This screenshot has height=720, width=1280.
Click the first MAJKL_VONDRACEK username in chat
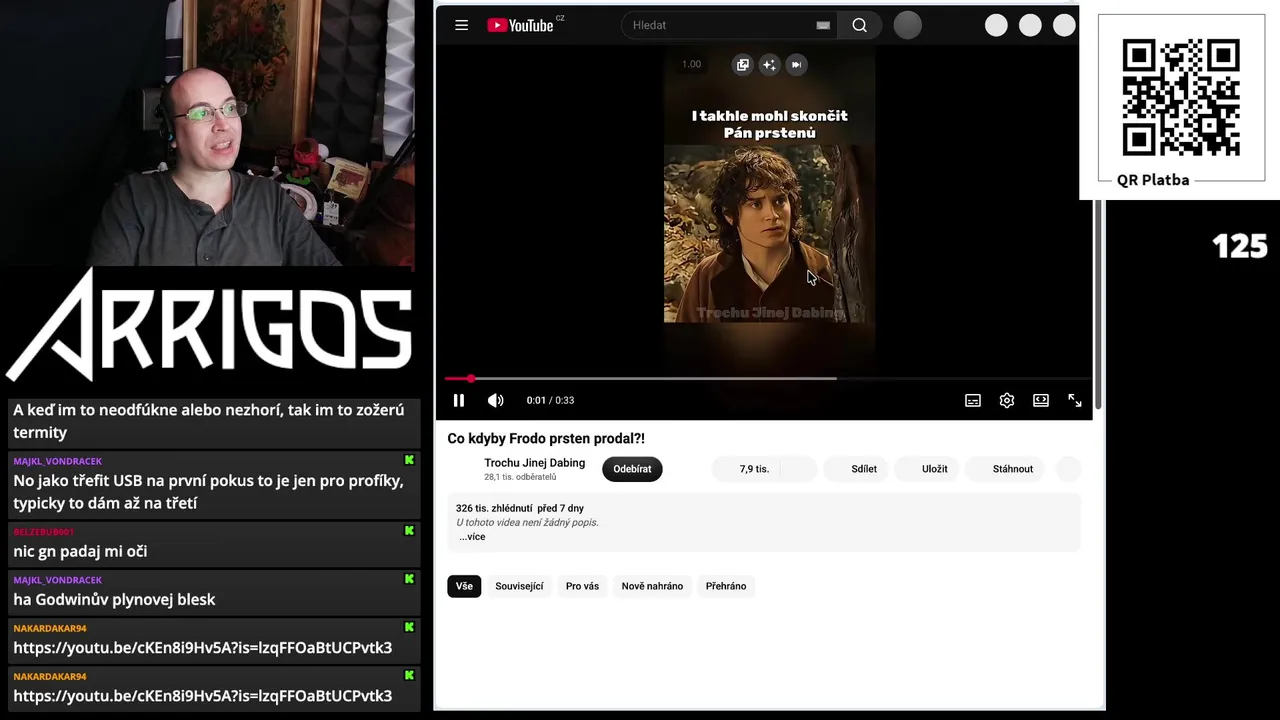[57, 461]
